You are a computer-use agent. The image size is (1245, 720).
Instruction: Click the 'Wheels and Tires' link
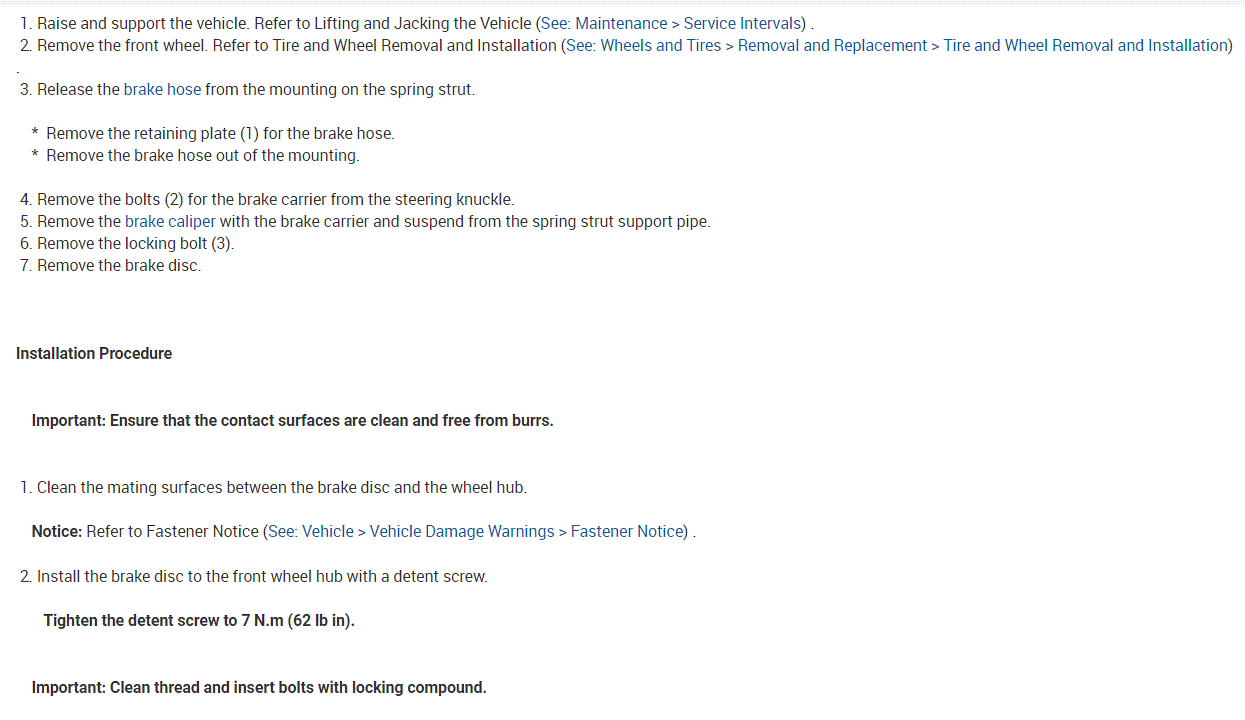pos(660,45)
